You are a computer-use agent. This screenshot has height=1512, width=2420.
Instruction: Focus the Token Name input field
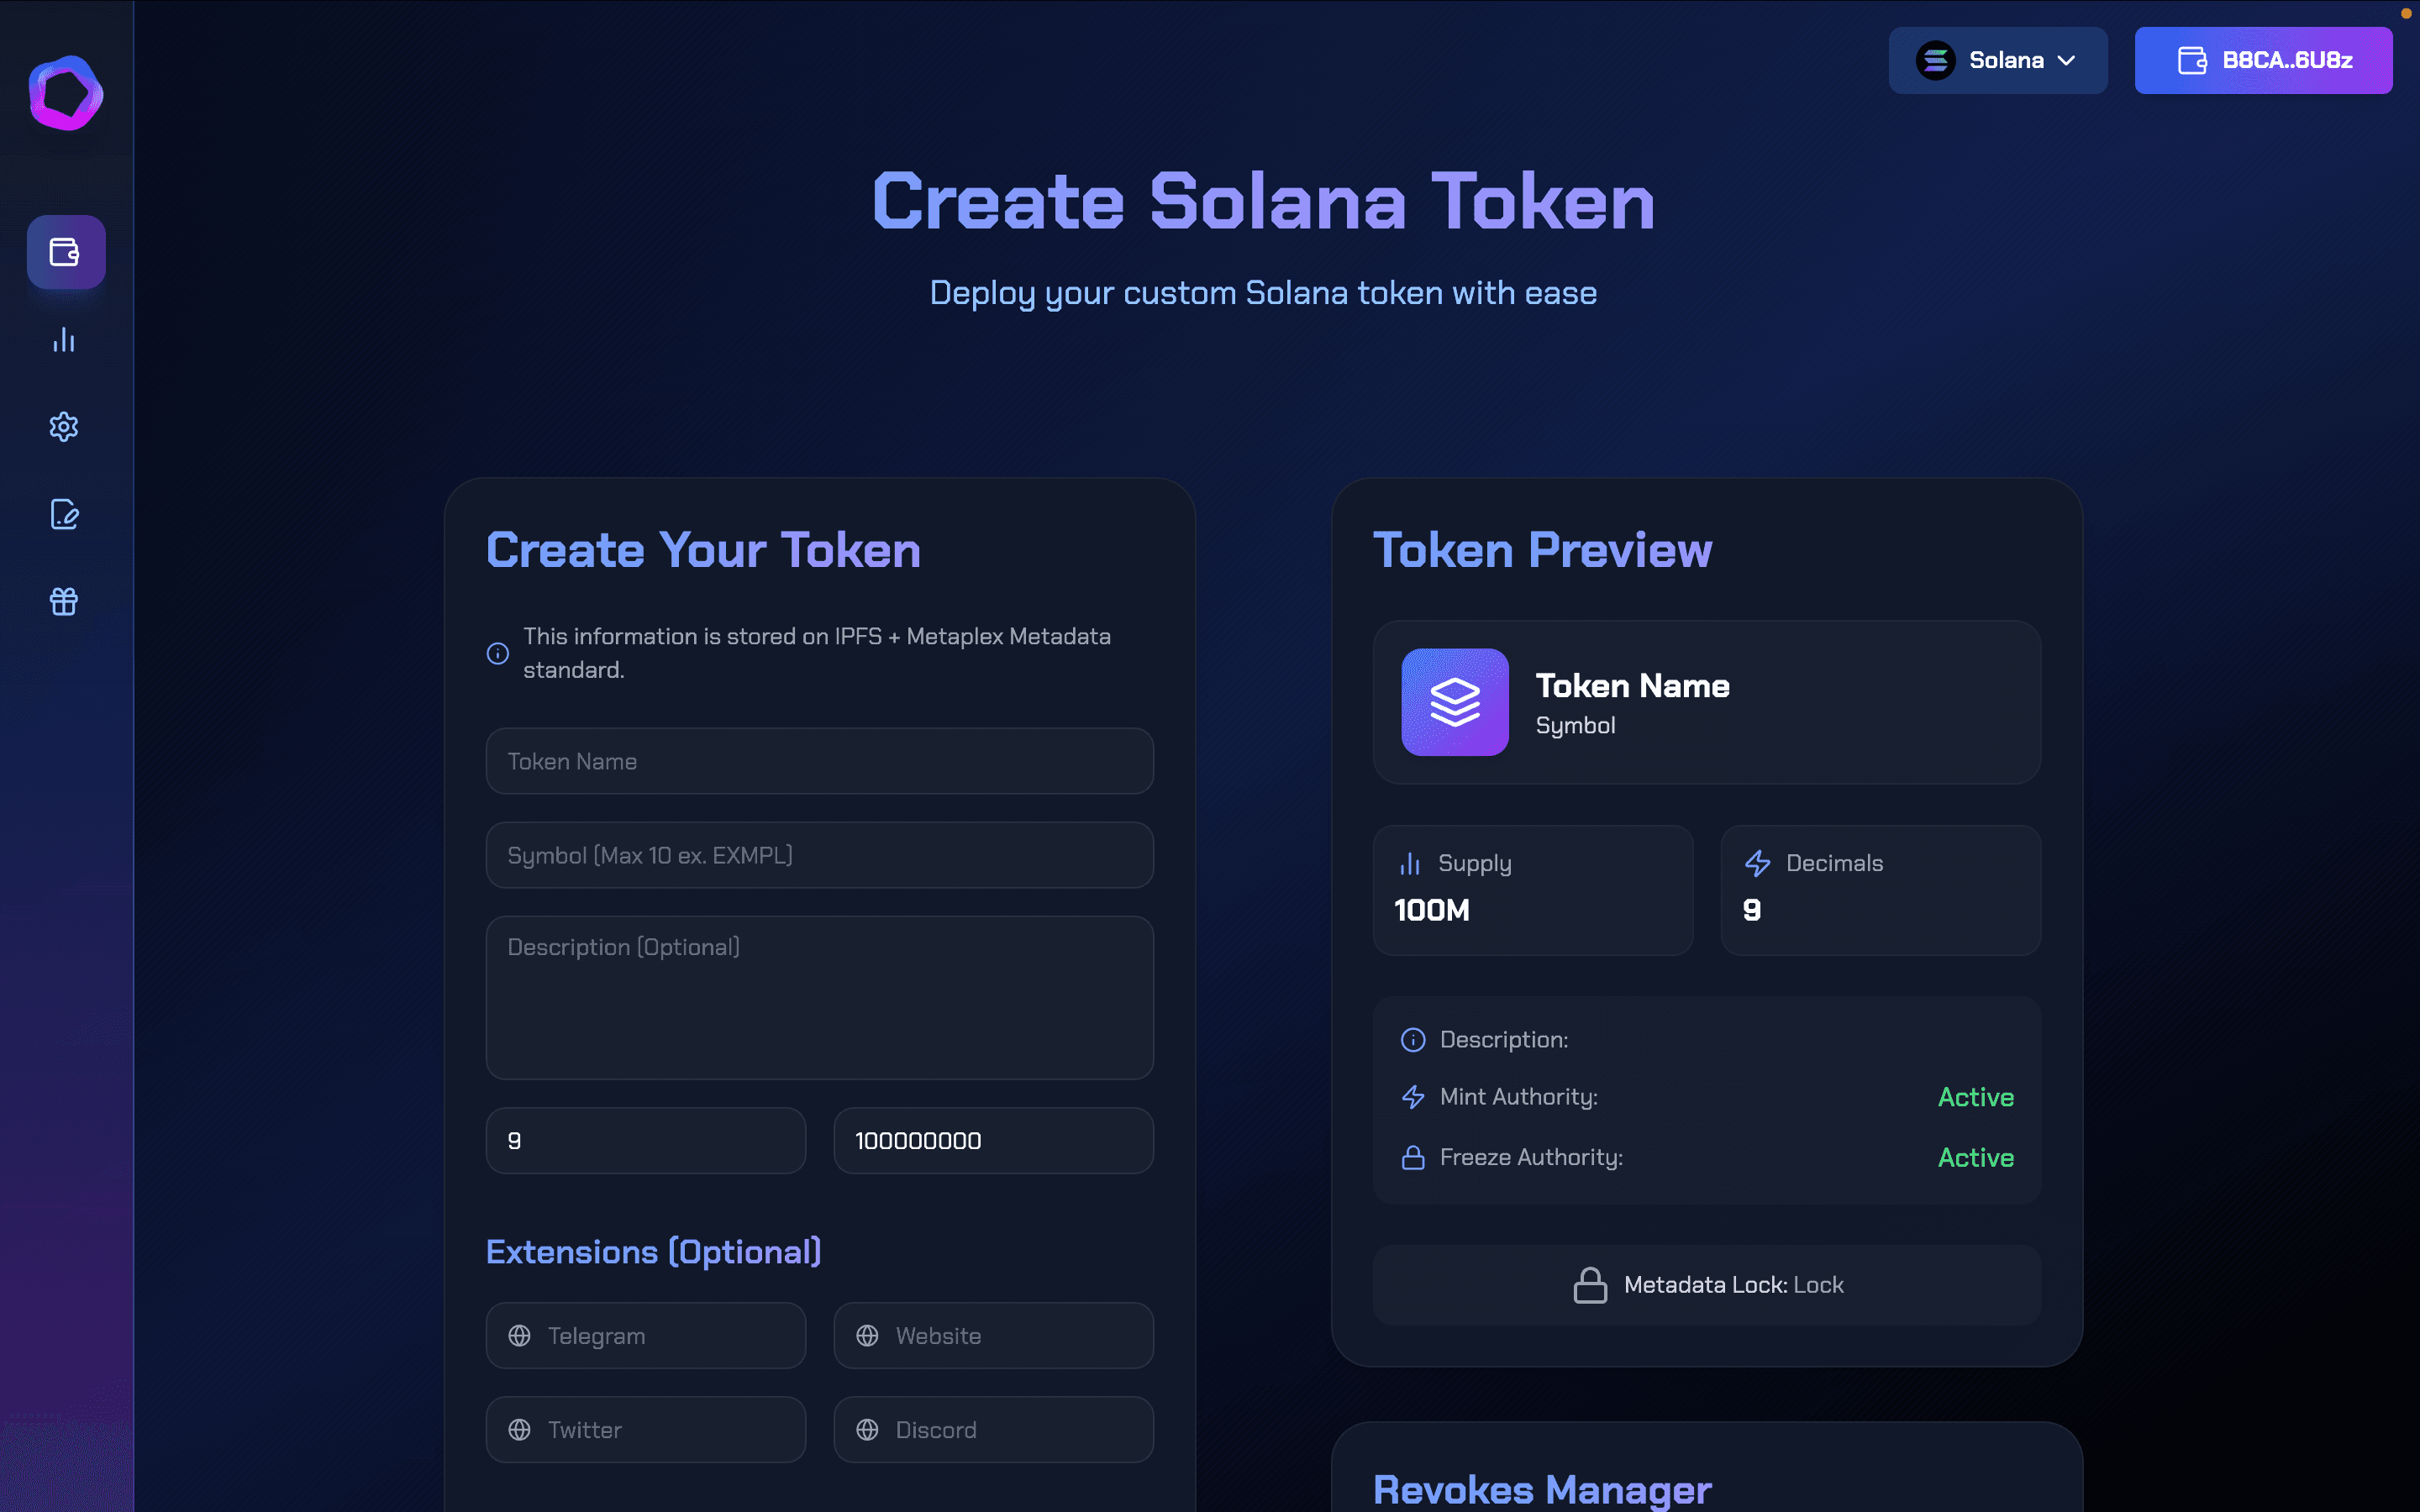click(819, 761)
